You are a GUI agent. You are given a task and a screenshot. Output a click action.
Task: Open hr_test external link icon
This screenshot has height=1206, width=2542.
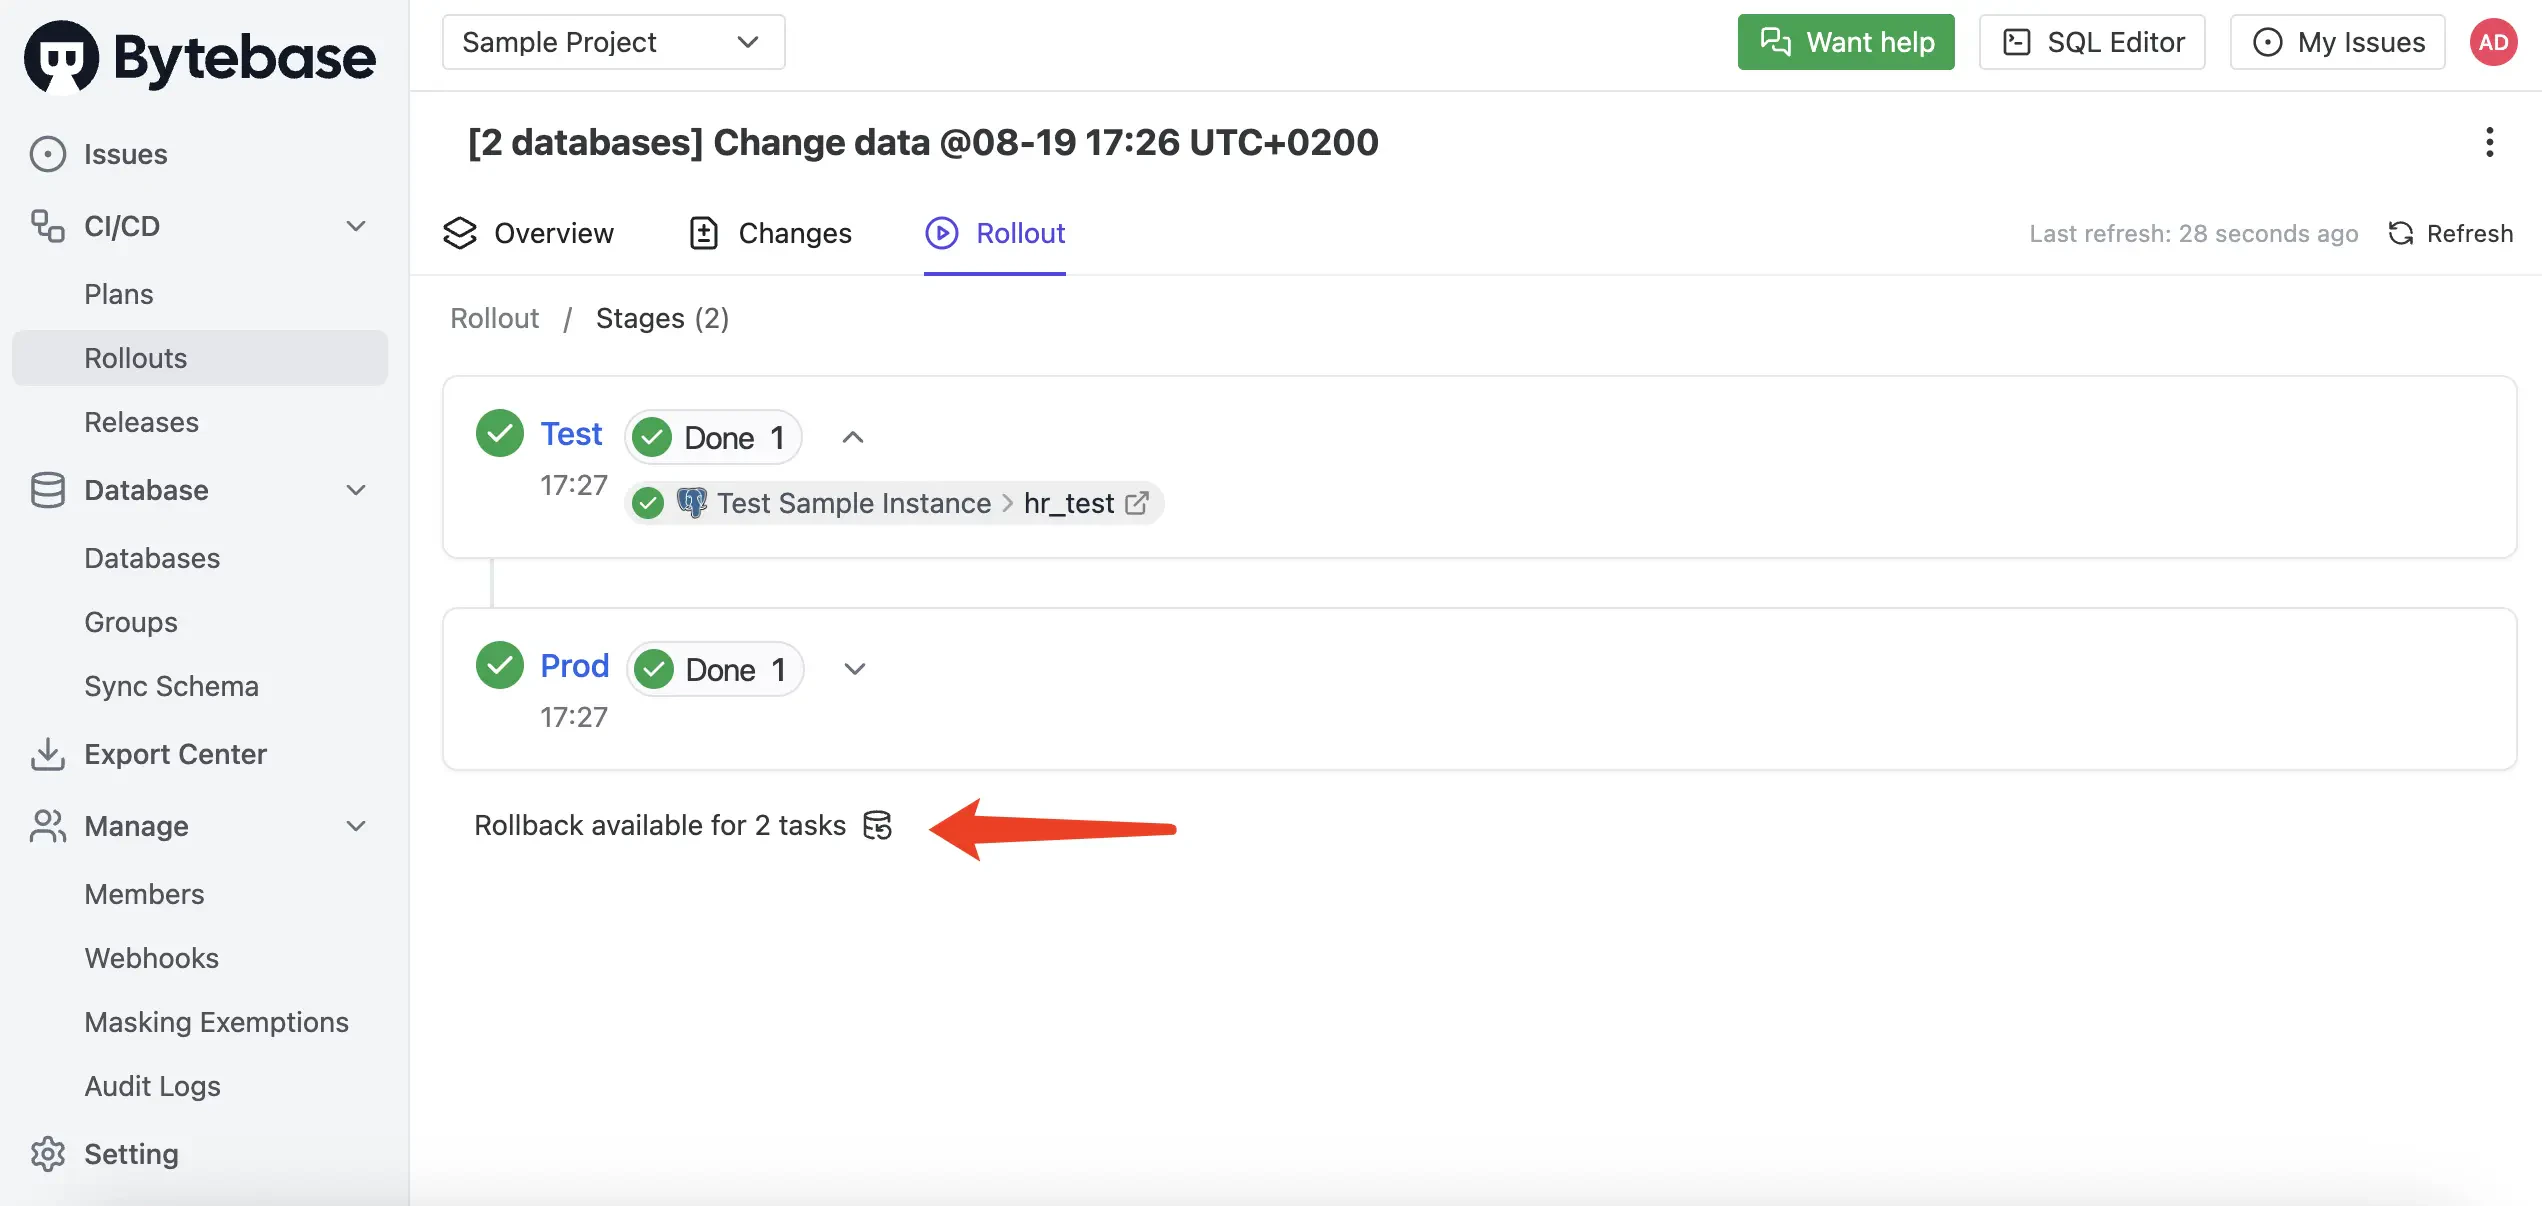tap(1137, 503)
